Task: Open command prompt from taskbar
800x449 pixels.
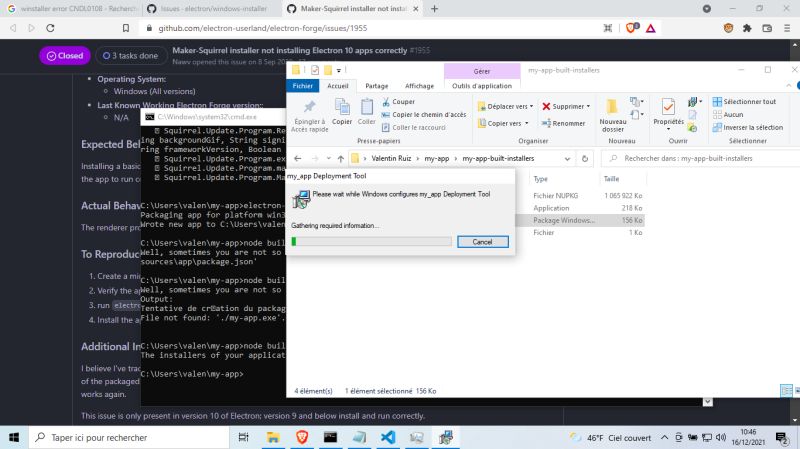Action: 331,437
